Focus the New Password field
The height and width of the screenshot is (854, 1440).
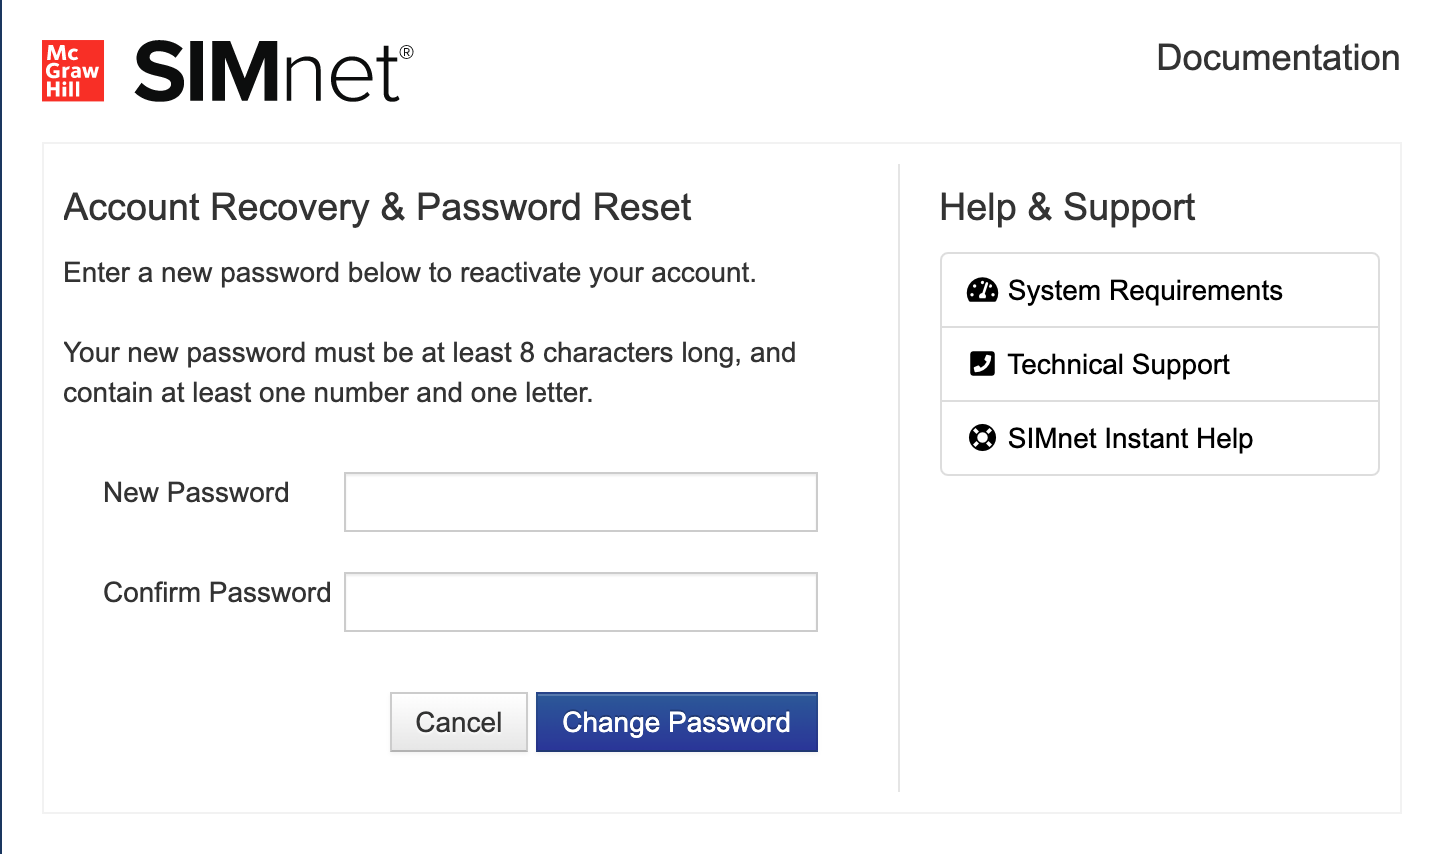pyautogui.click(x=581, y=502)
